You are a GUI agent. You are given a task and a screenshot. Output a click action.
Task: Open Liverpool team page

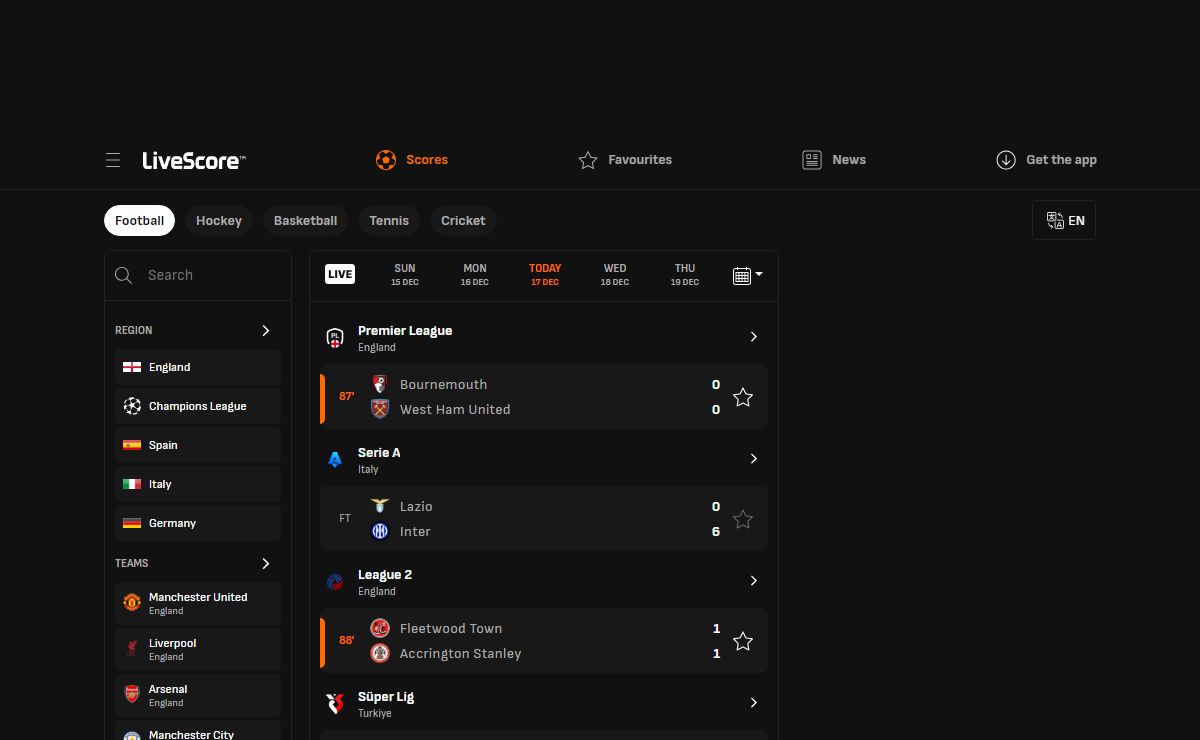198,649
